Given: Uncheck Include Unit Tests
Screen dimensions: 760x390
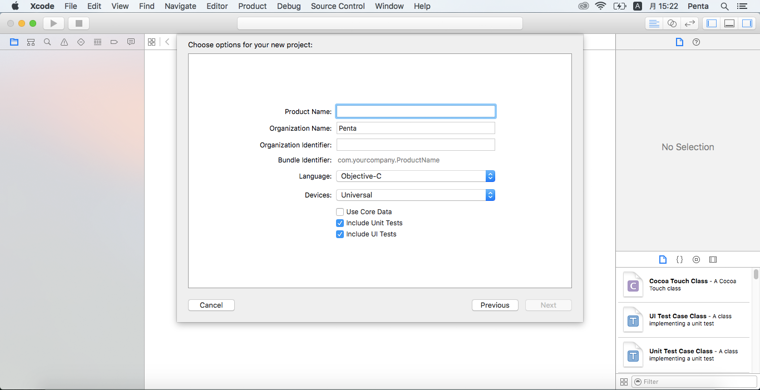Looking at the screenshot, I should [340, 223].
